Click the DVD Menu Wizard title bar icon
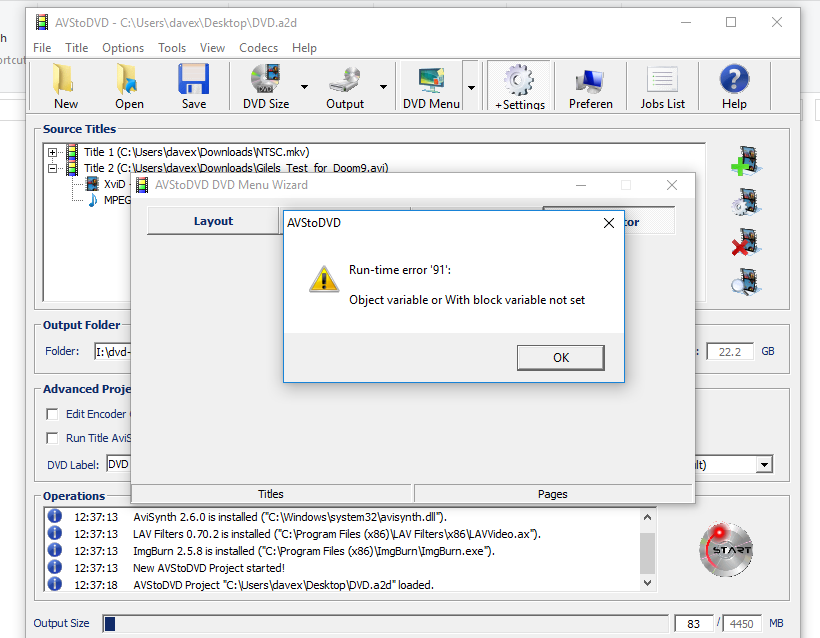 (142, 185)
